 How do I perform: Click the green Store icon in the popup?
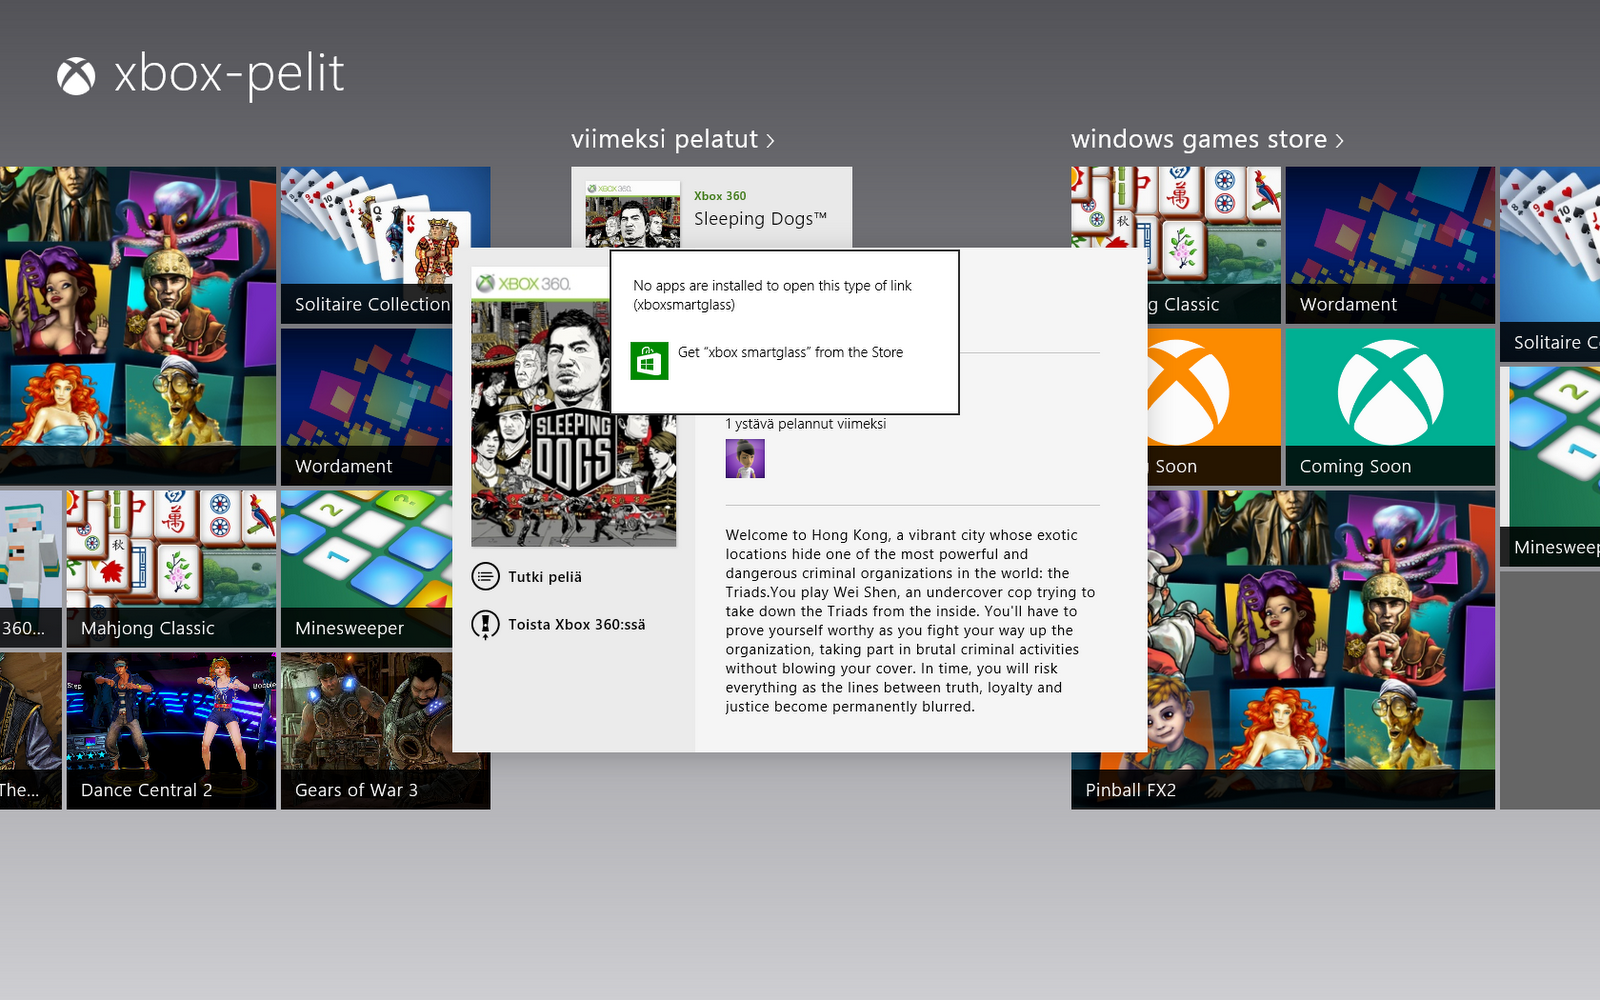(x=649, y=361)
